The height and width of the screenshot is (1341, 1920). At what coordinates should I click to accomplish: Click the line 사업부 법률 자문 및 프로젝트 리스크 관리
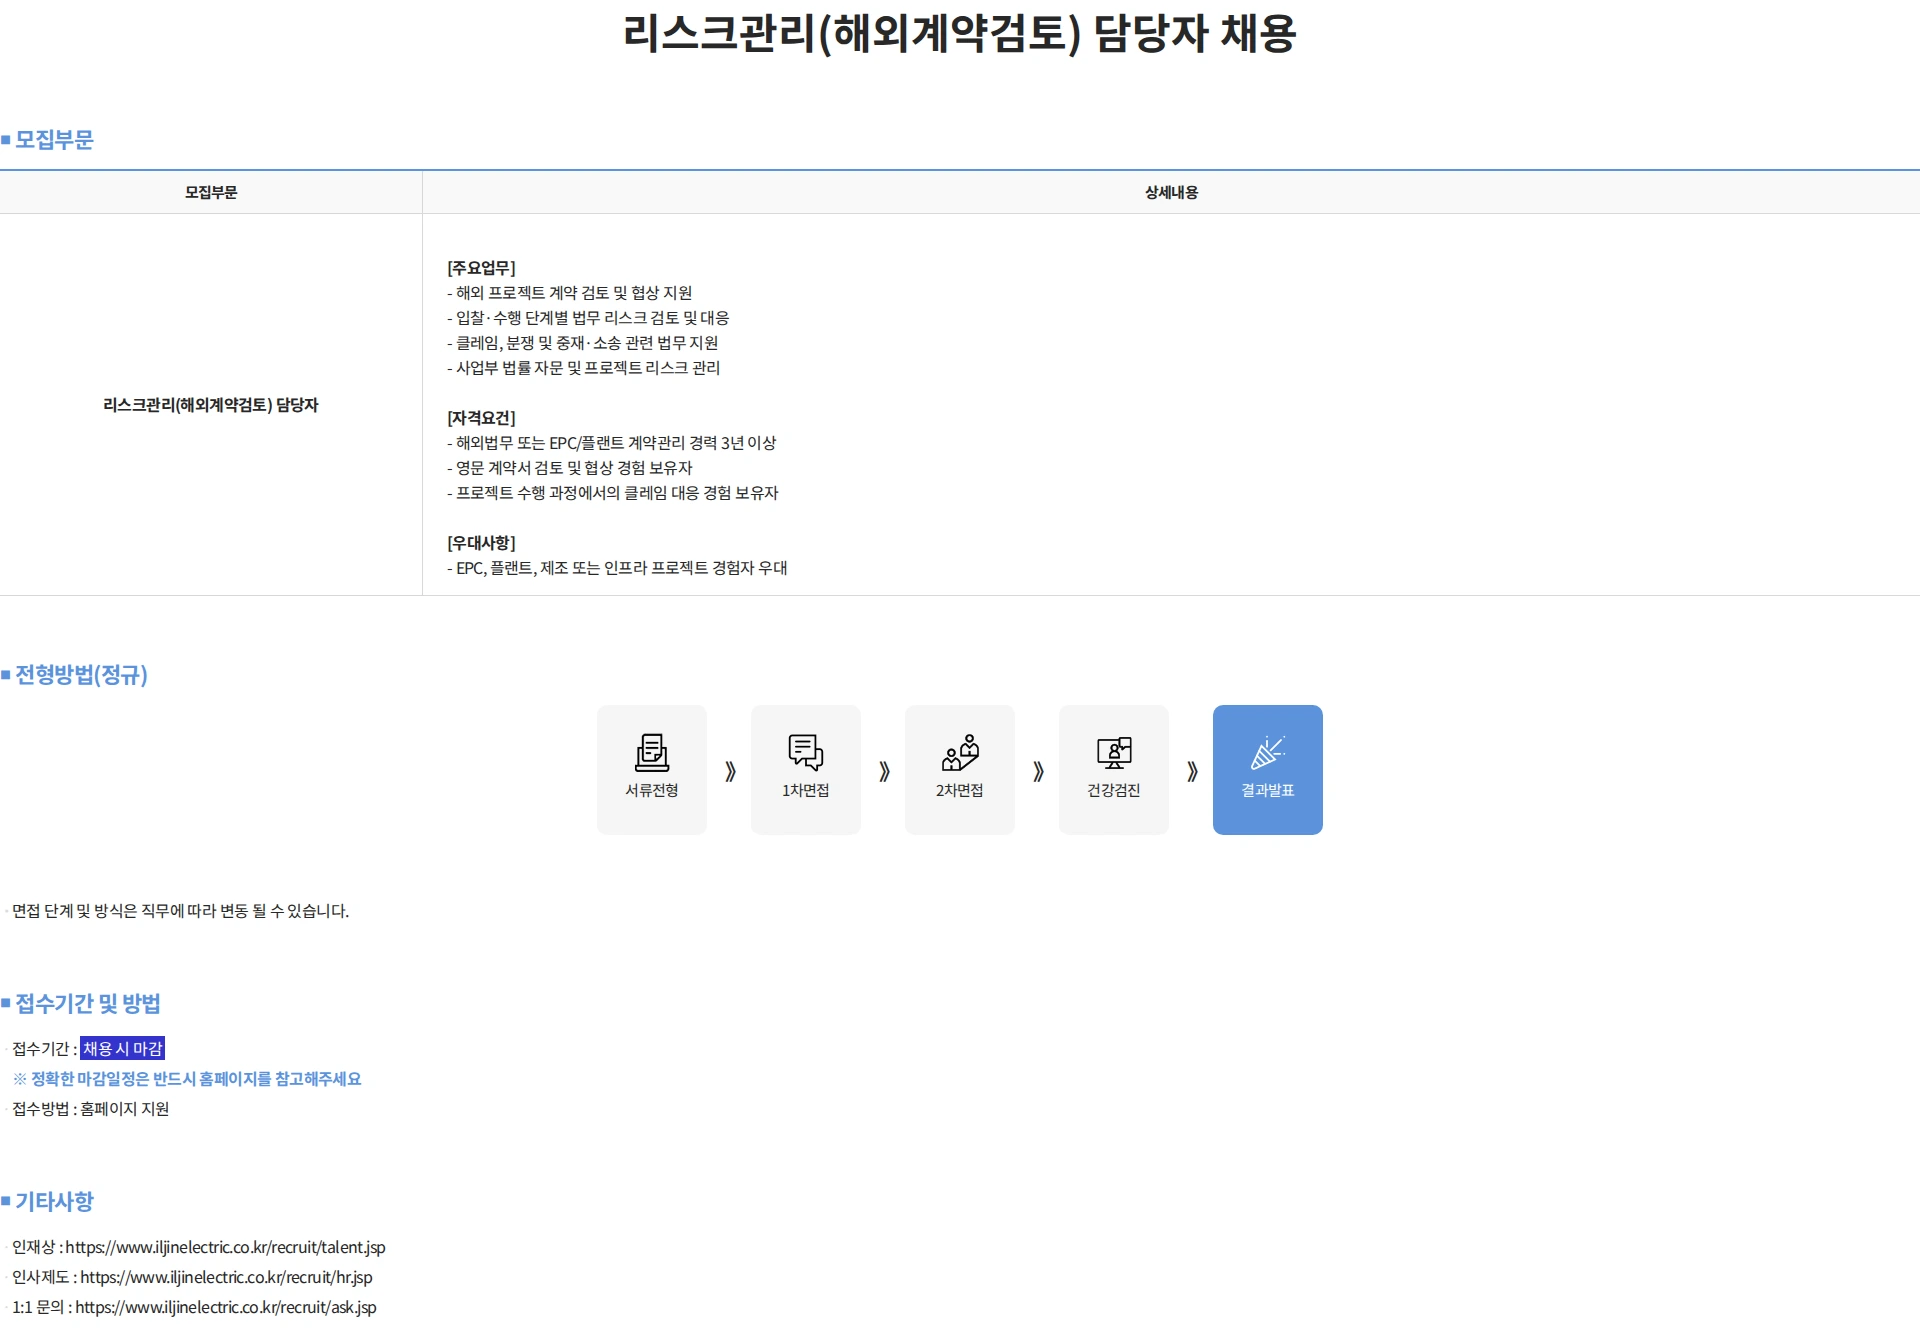click(584, 368)
